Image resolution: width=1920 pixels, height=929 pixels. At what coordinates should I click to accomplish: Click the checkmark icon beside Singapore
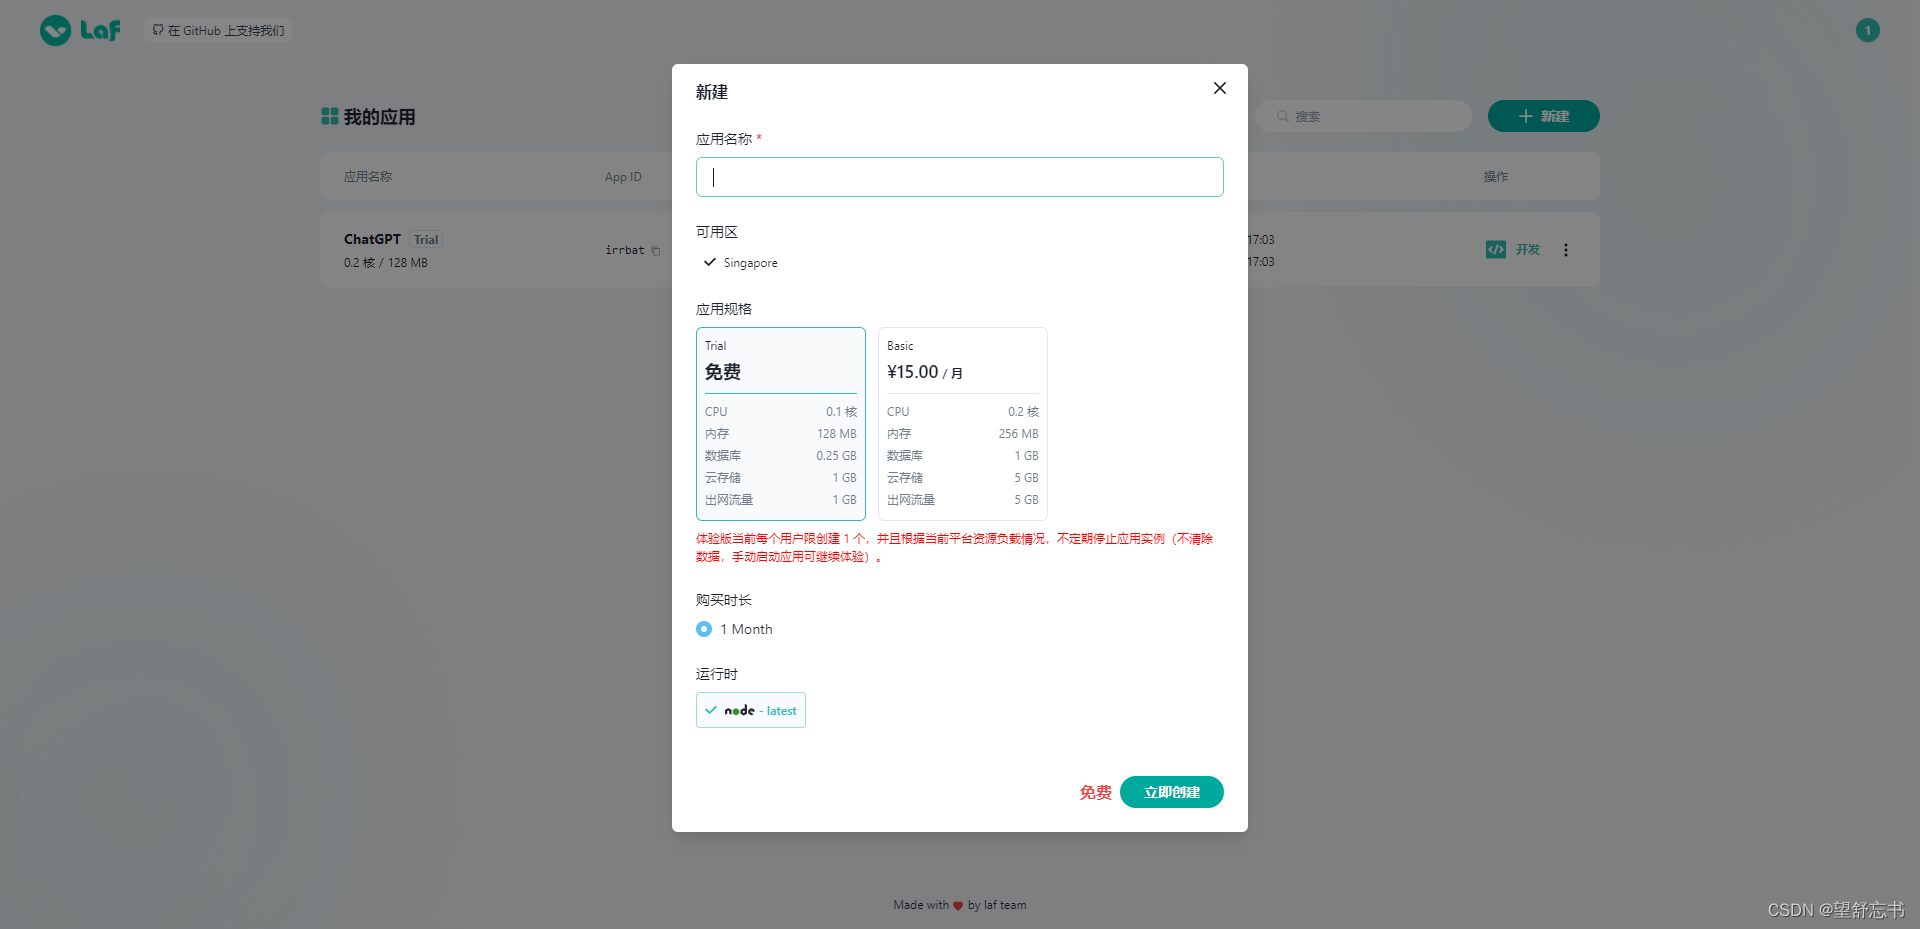click(709, 262)
